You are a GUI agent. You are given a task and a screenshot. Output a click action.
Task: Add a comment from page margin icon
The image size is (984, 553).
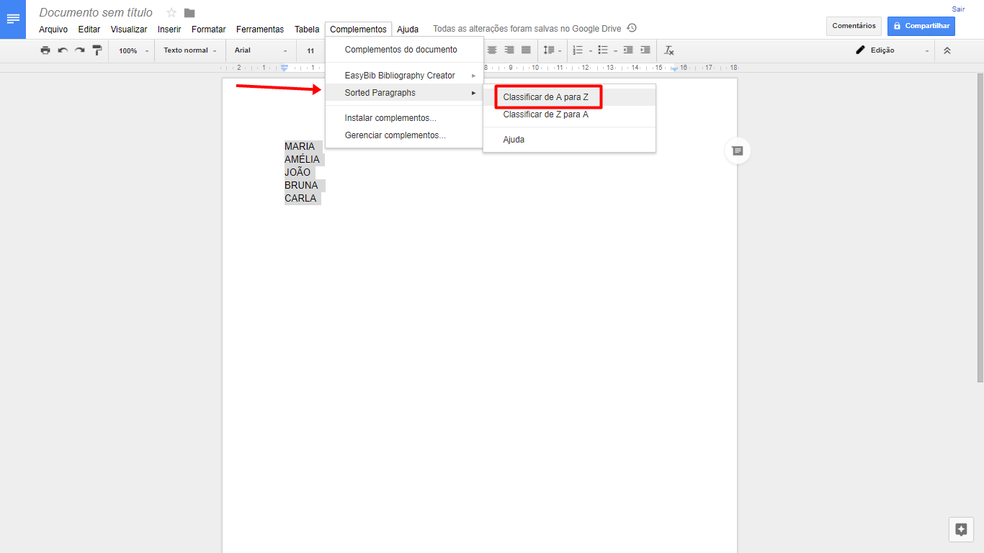click(737, 151)
